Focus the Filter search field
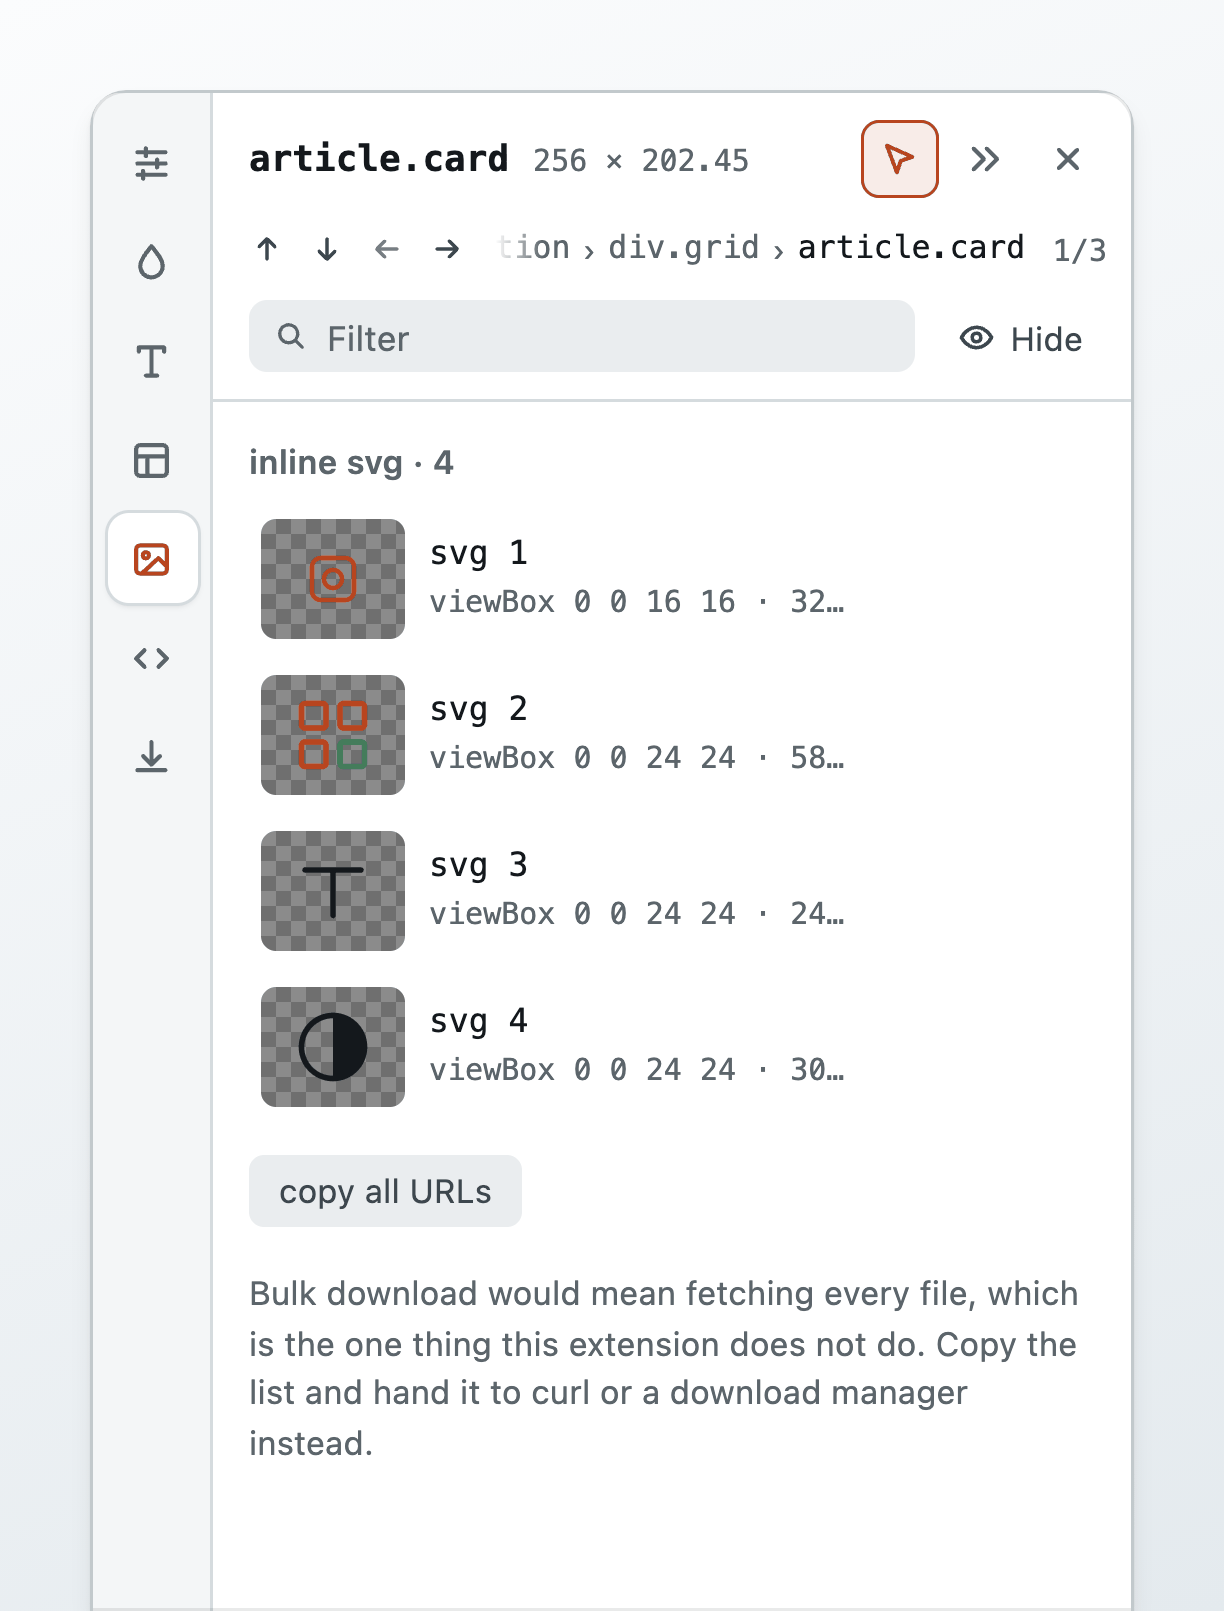 [582, 337]
